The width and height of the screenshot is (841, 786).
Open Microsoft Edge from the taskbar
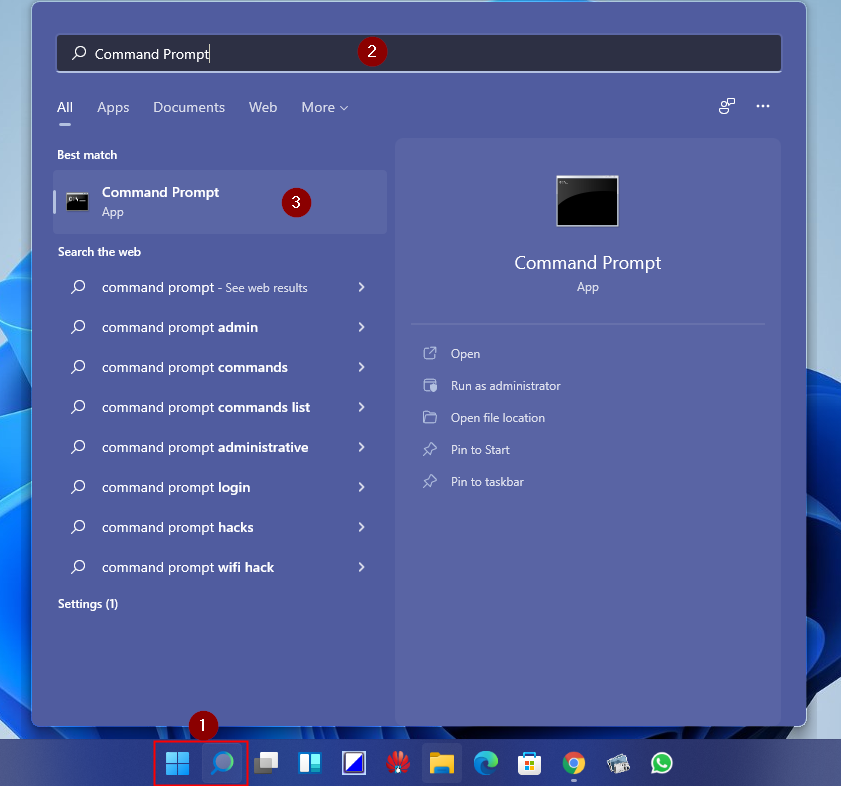[485, 763]
